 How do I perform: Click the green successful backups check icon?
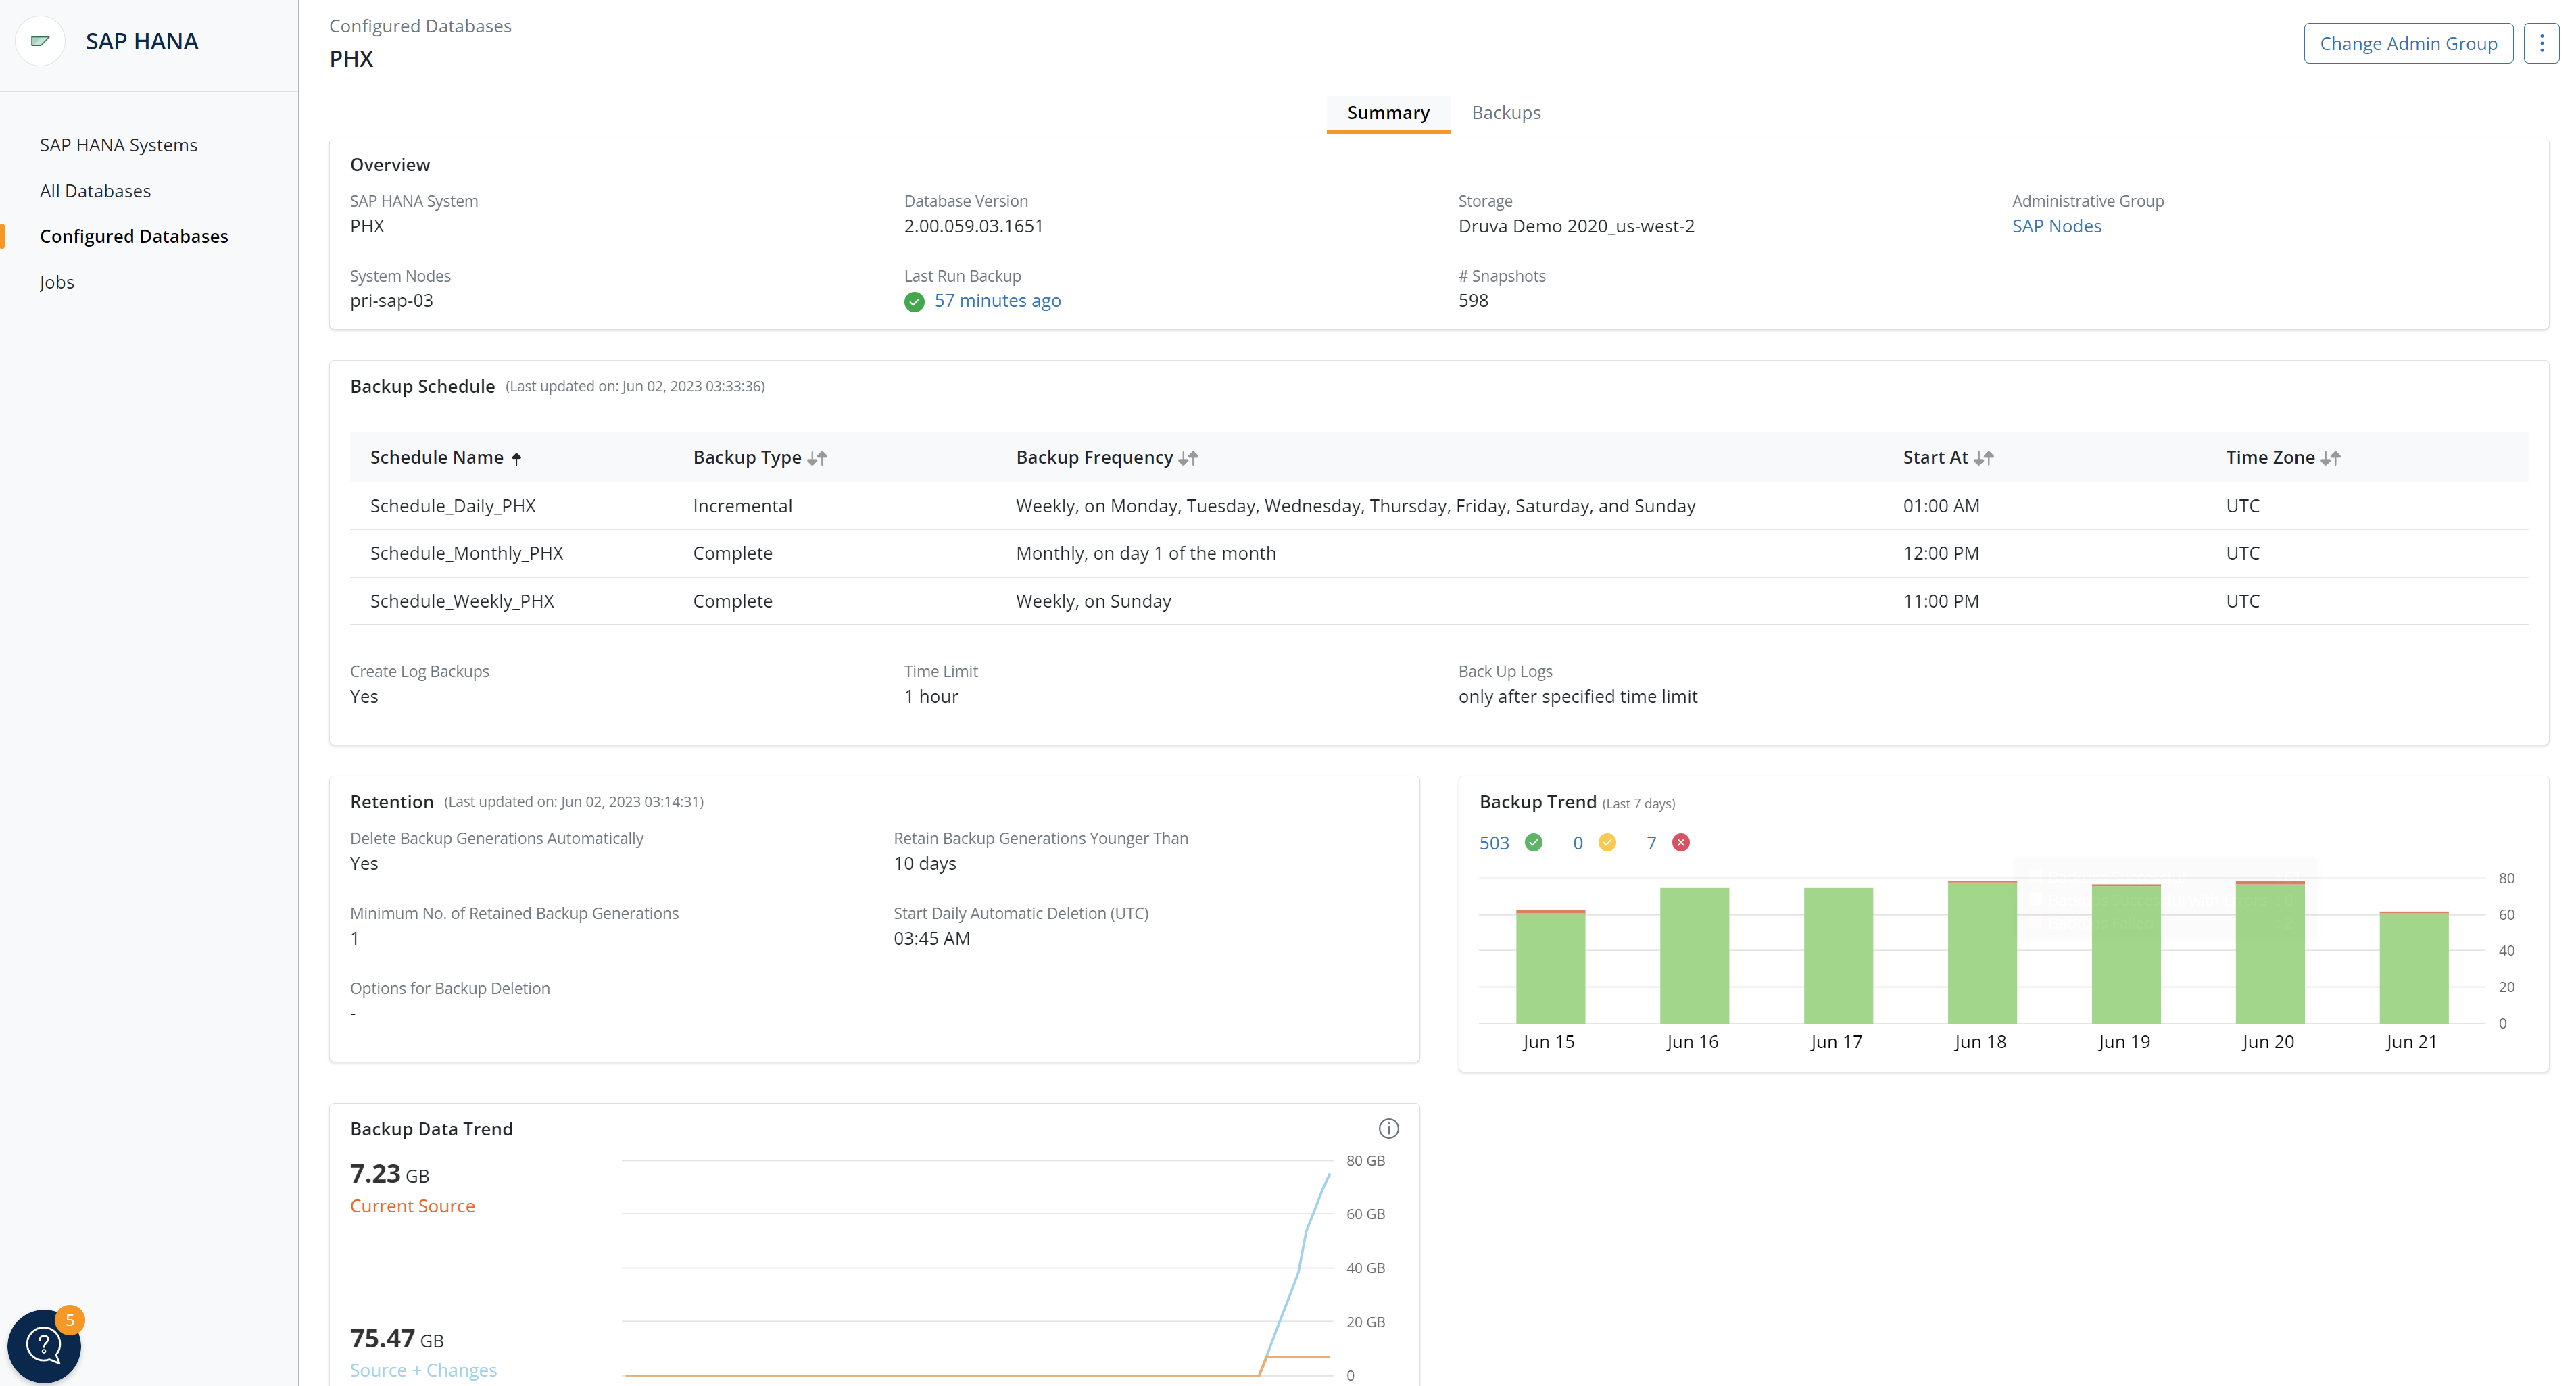[1533, 842]
